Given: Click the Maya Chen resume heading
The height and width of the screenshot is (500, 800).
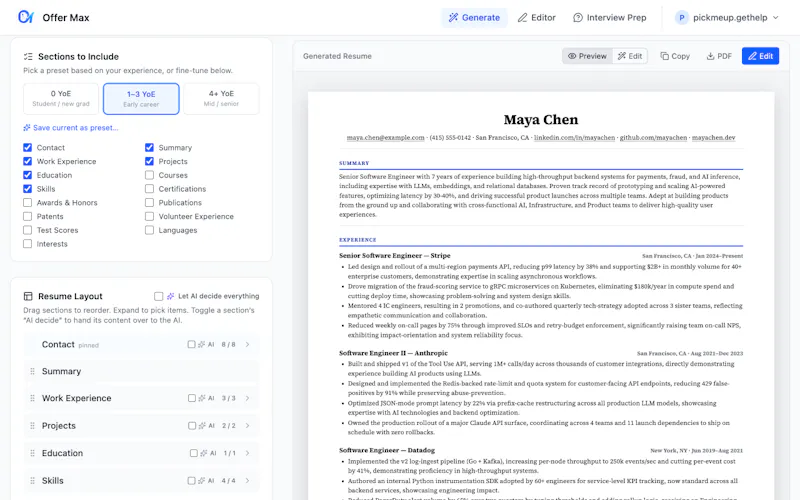Looking at the screenshot, I should [x=541, y=119].
